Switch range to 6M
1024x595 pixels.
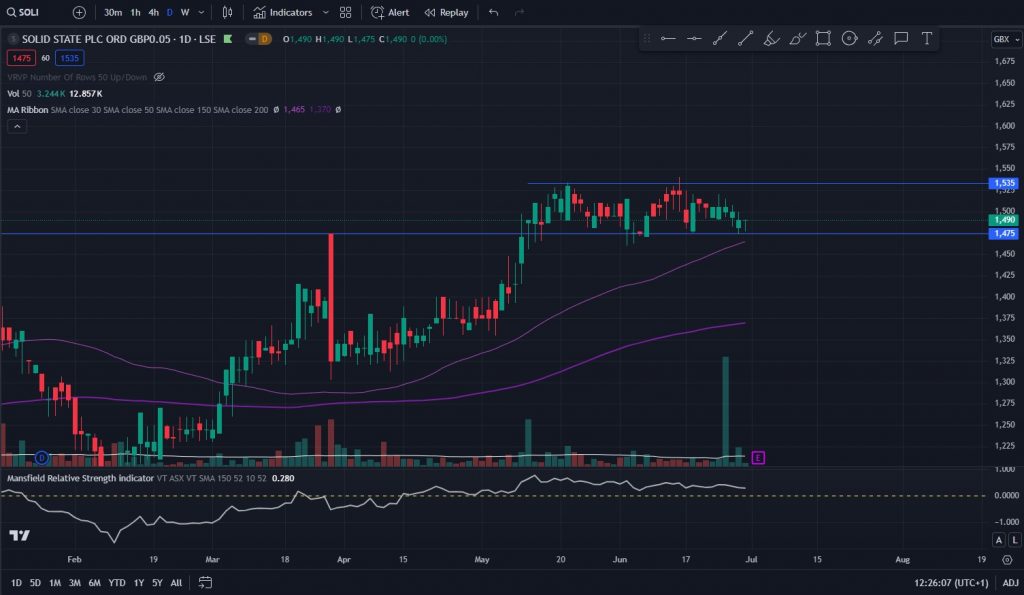[x=94, y=582]
